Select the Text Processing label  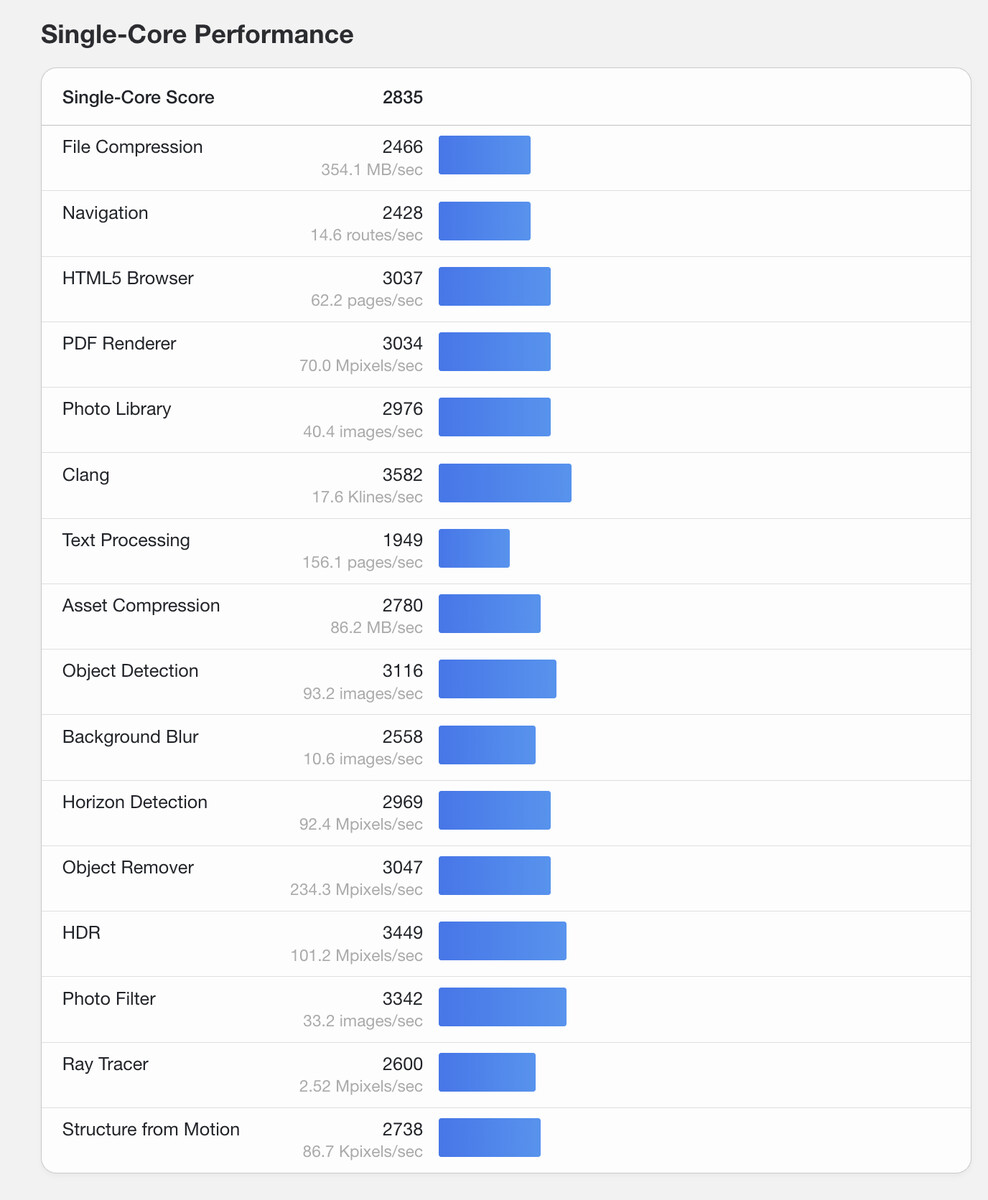coord(126,540)
